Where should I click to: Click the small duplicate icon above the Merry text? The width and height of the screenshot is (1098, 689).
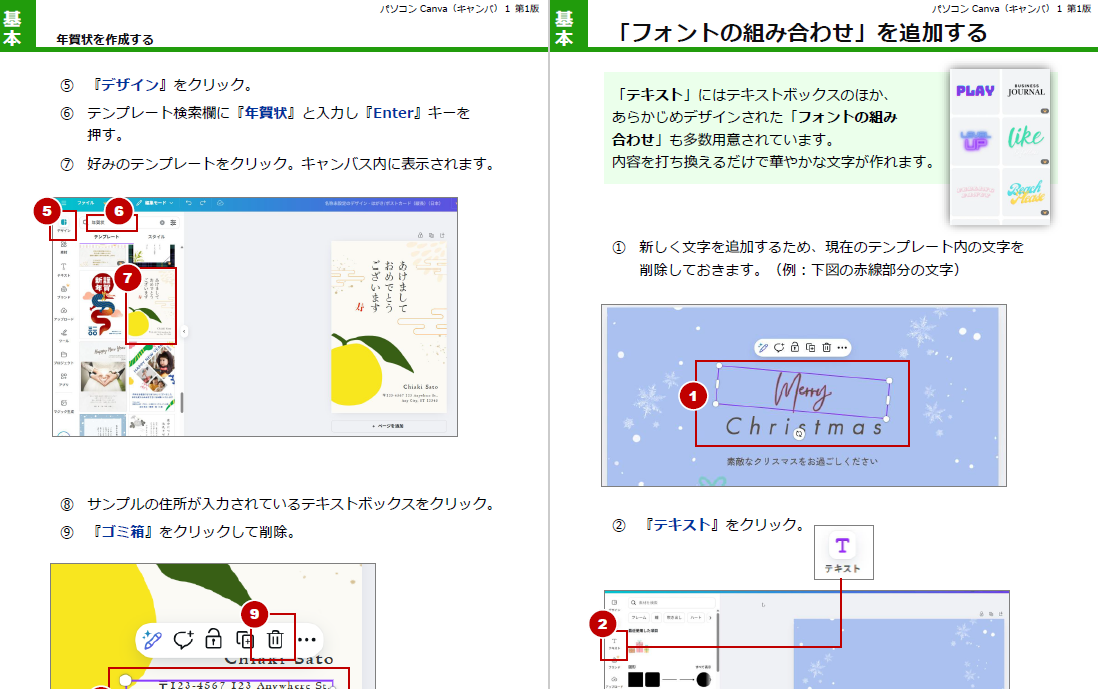pos(810,347)
